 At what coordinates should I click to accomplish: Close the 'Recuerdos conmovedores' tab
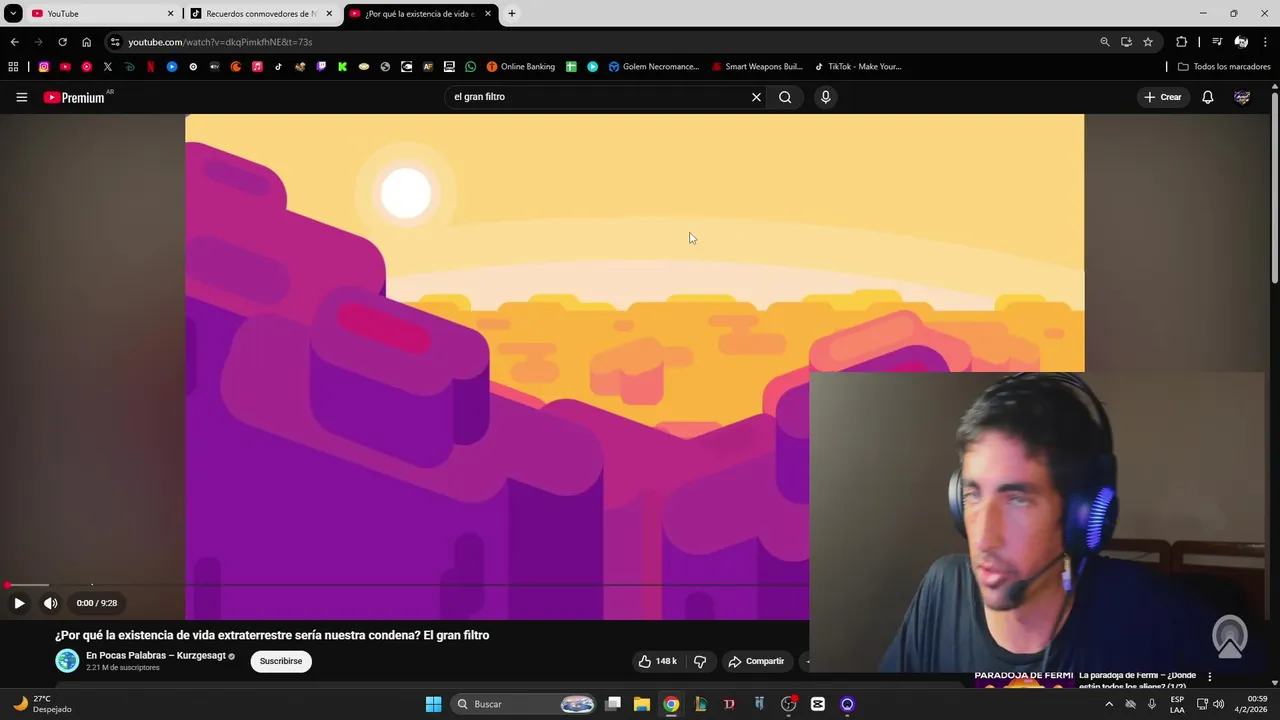point(329,14)
